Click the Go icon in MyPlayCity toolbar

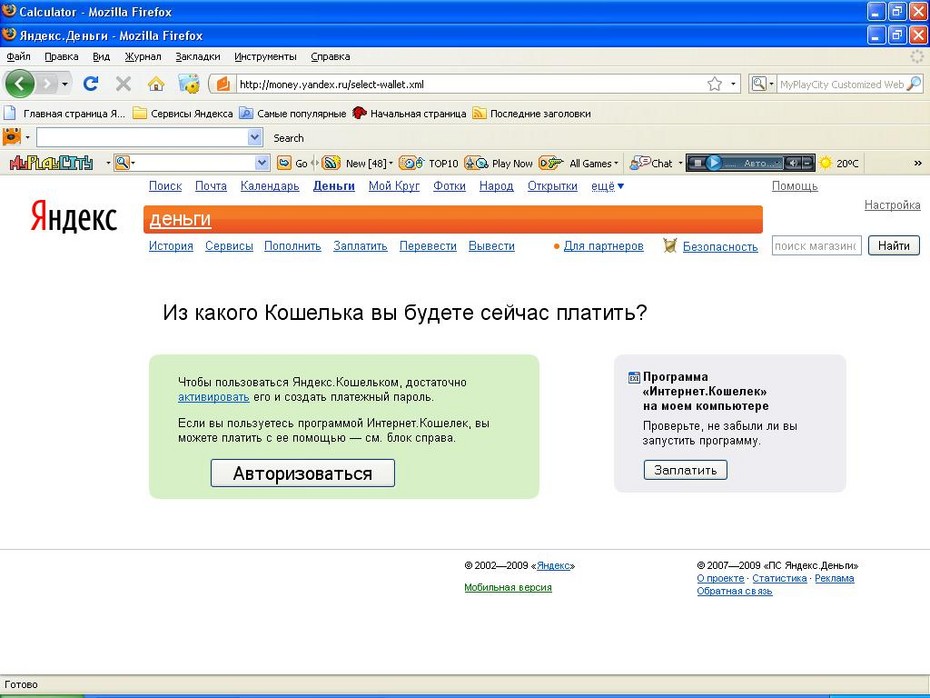285,163
